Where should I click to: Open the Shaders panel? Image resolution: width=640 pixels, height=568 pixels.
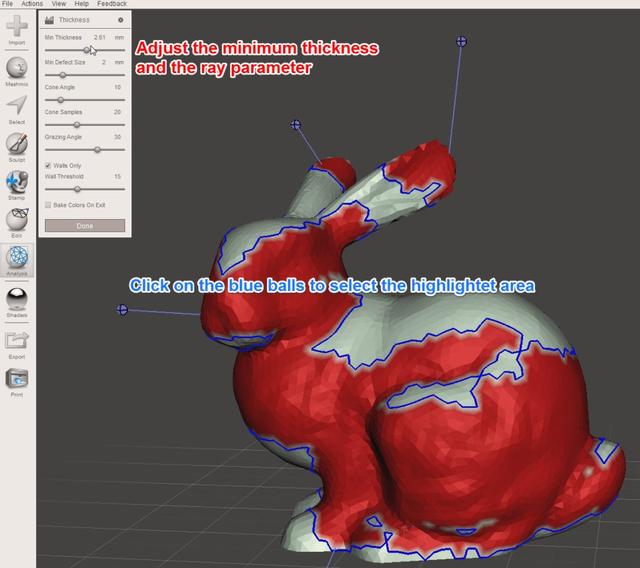pos(17,298)
